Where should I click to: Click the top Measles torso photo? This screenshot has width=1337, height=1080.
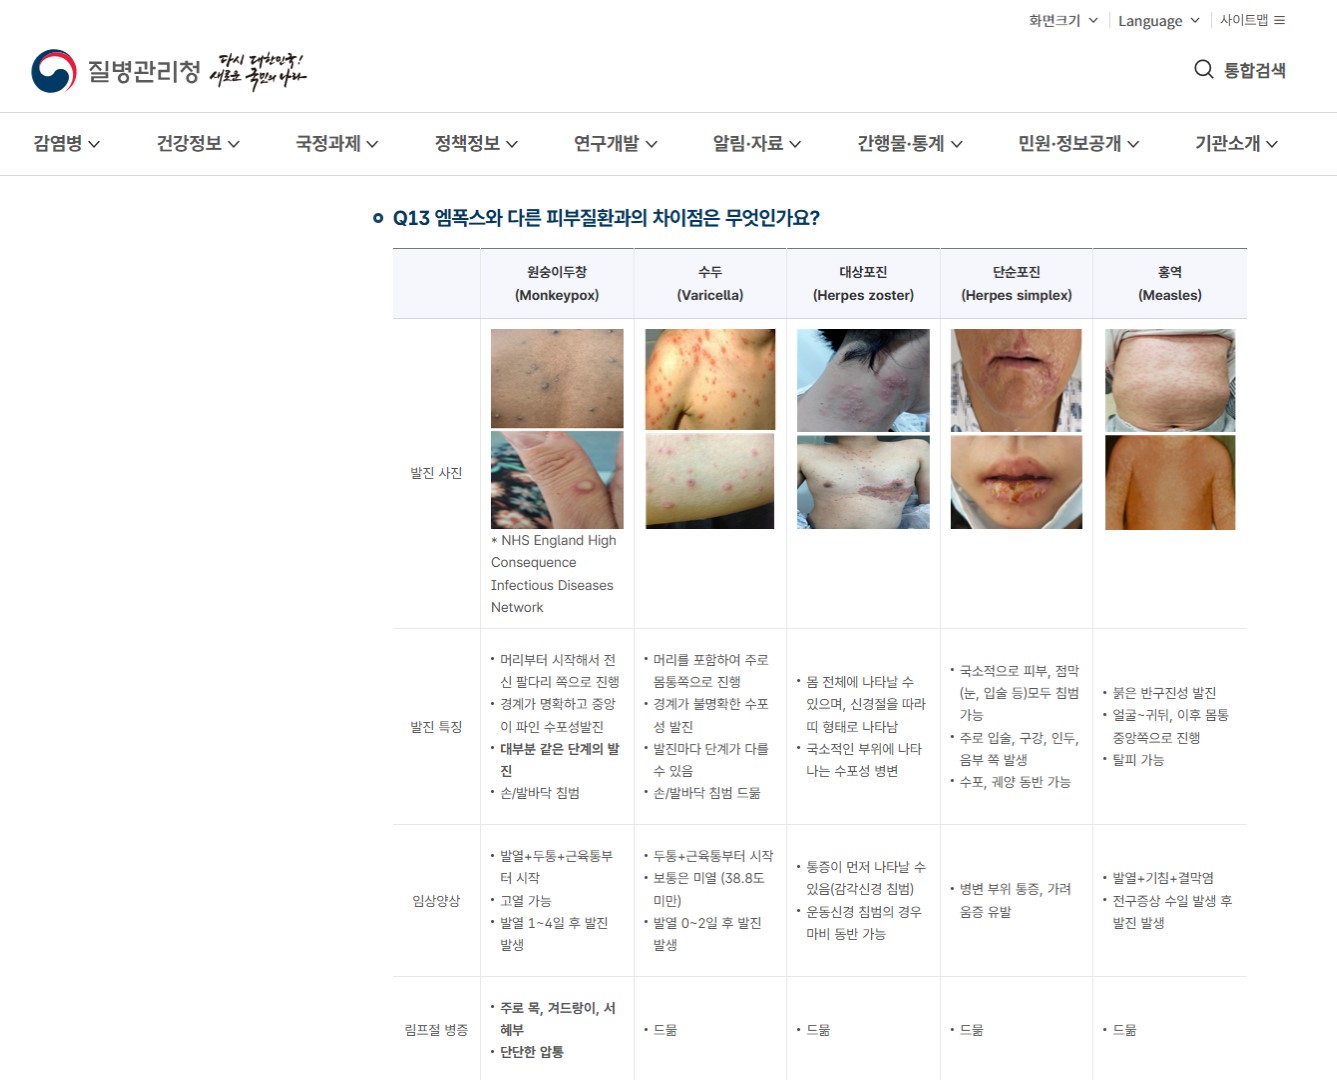coord(1170,380)
